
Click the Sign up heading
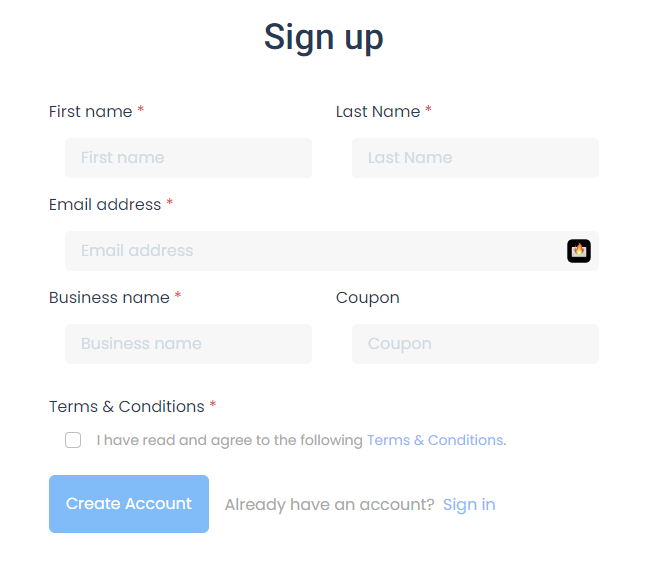324,38
